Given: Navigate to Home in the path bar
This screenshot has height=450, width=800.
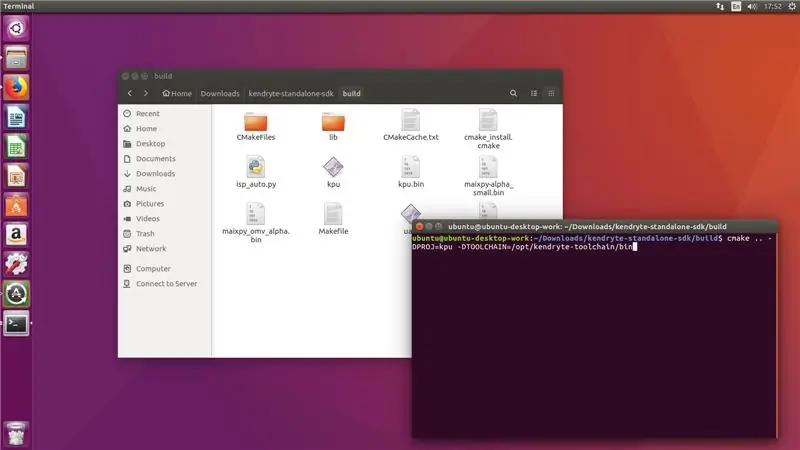Looking at the screenshot, I should tap(177, 93).
